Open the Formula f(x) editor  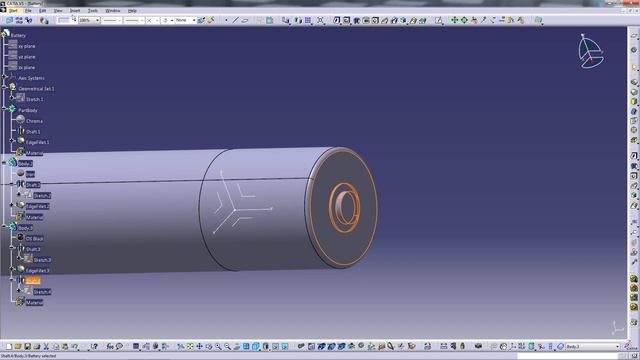point(110,347)
